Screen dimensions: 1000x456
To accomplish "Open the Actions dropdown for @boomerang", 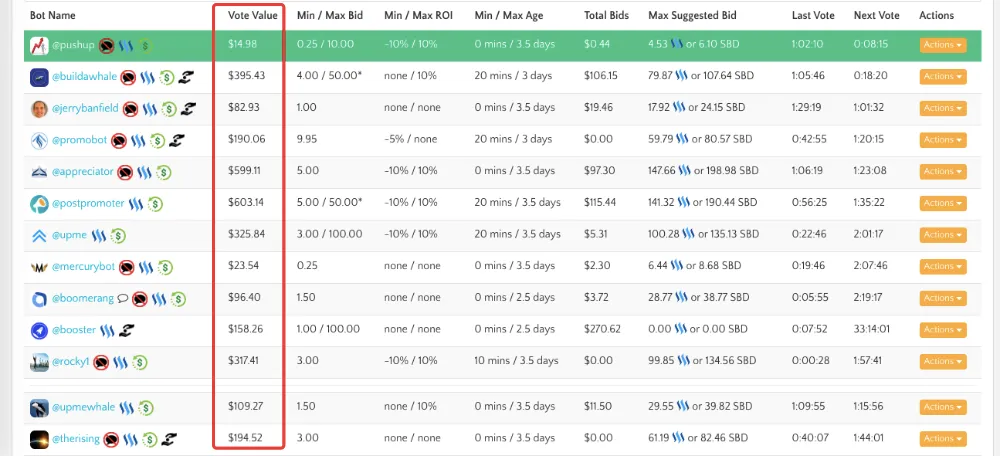I will click(x=943, y=298).
